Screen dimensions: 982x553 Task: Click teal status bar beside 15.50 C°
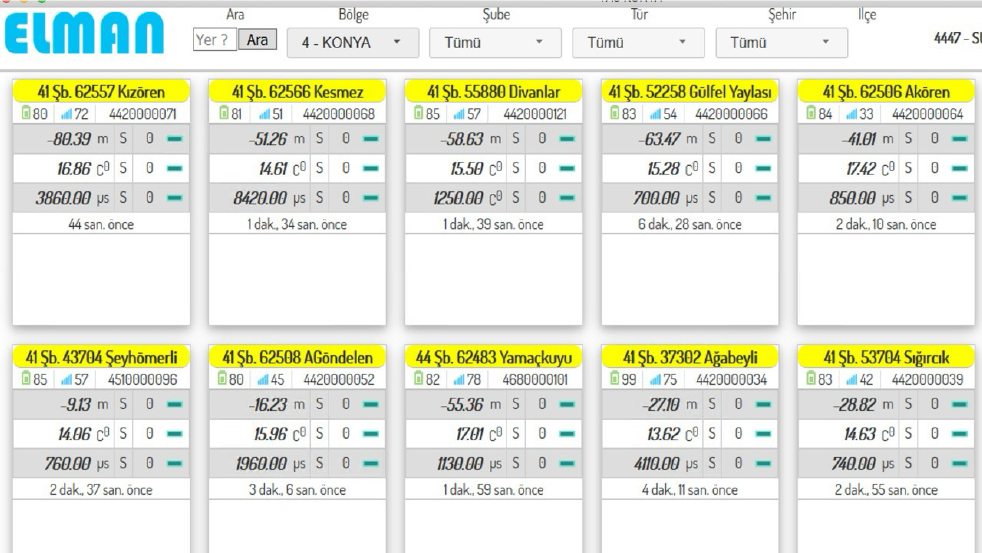[567, 168]
